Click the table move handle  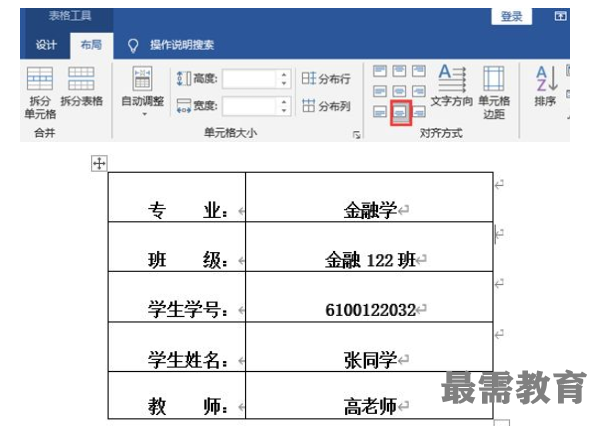pos(99,163)
